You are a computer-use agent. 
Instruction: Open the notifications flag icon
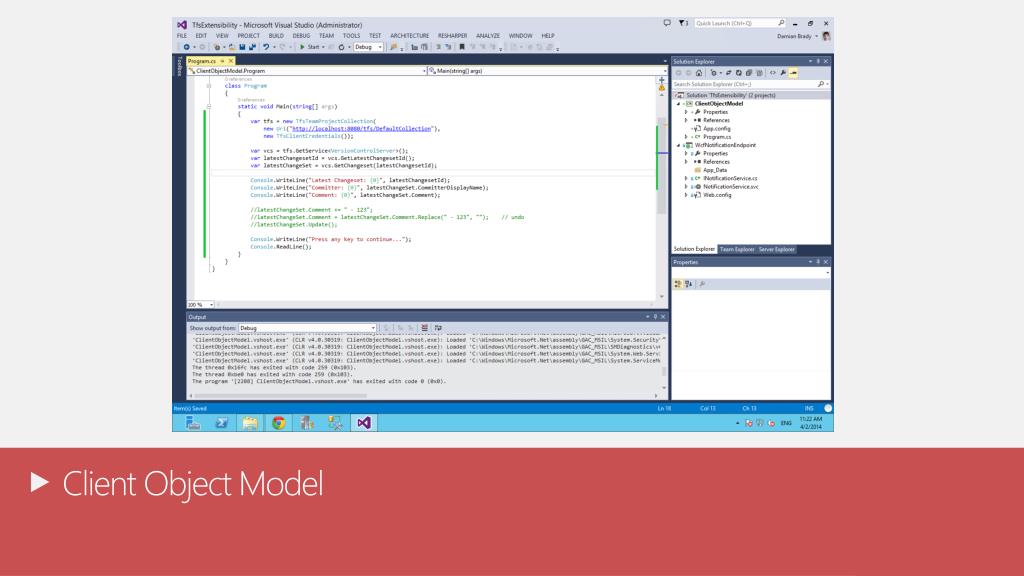coord(683,24)
